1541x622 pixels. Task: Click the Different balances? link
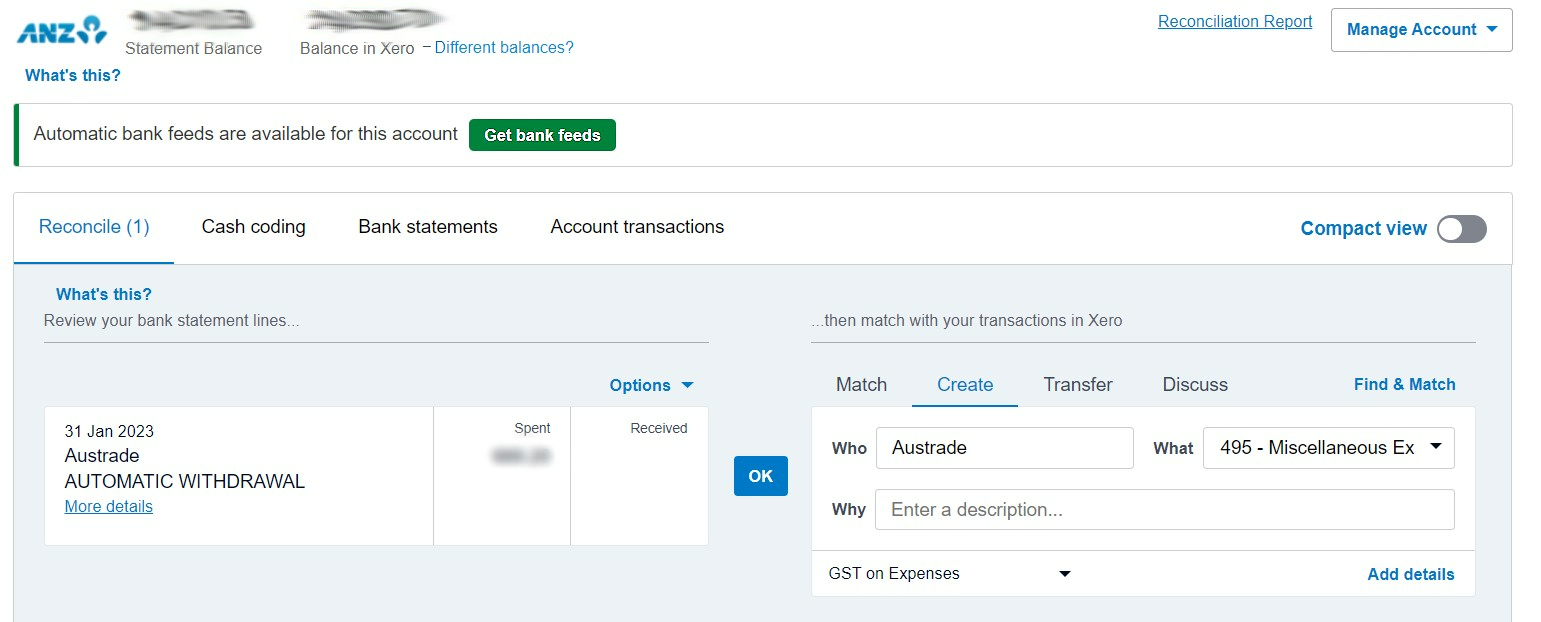504,48
